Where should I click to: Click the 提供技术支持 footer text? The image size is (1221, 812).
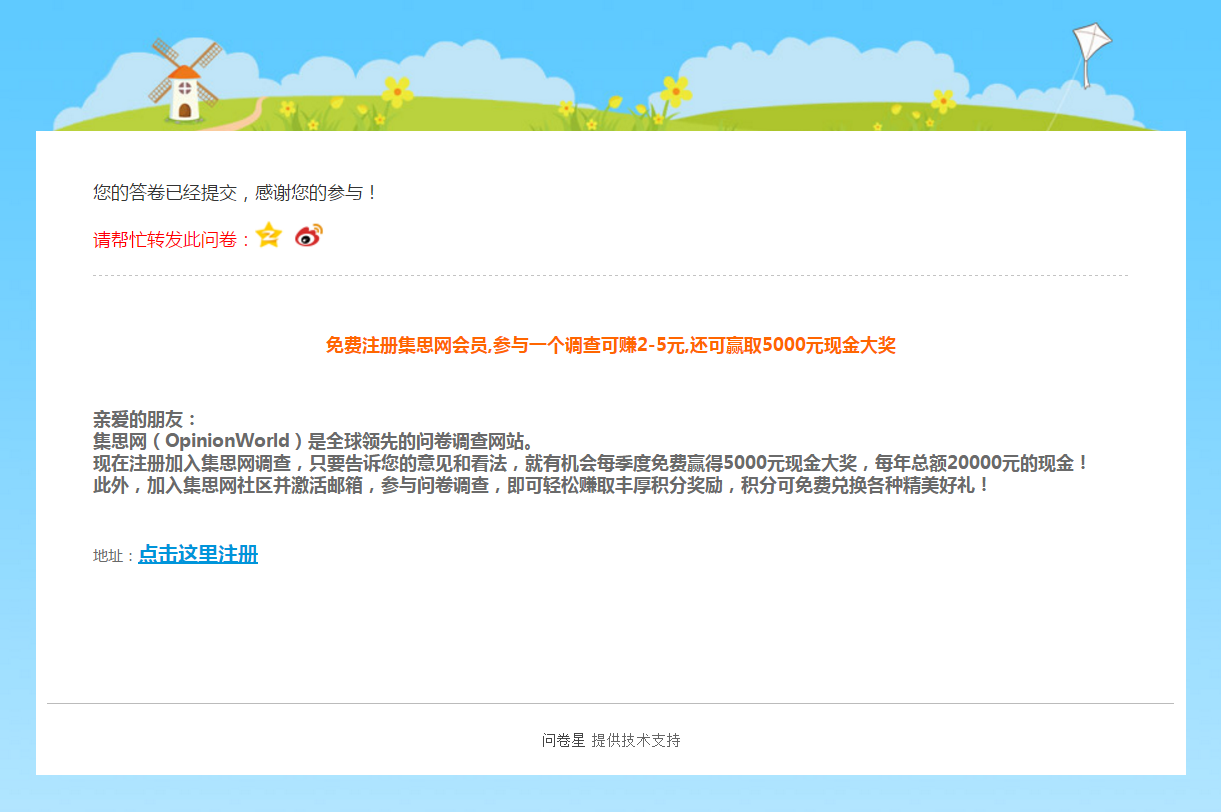coord(636,740)
